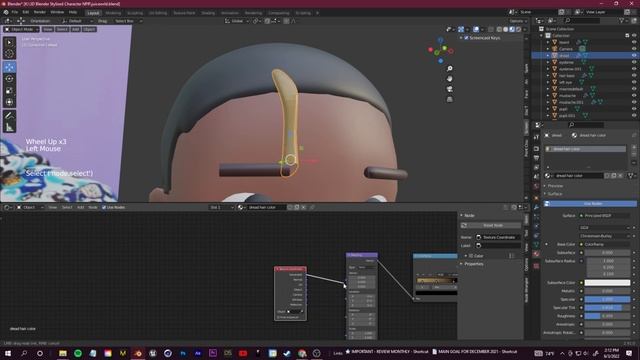Select the Move tool in the toolbar
This screenshot has height=360, width=640.
click(9, 67)
